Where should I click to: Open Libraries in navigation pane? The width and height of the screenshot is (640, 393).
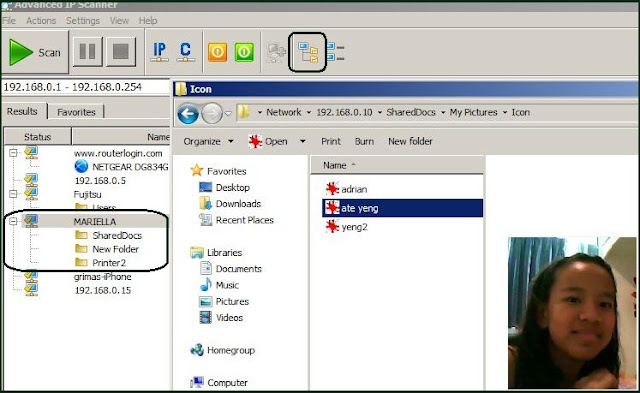pyautogui.click(x=216, y=253)
